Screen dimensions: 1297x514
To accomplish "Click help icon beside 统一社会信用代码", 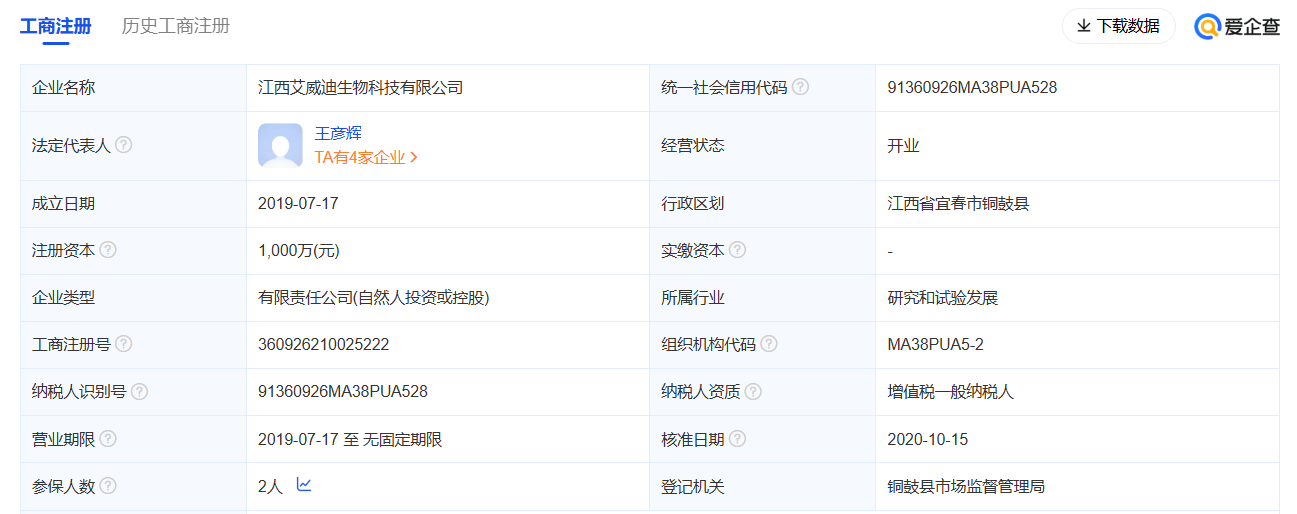I will pyautogui.click(x=800, y=87).
